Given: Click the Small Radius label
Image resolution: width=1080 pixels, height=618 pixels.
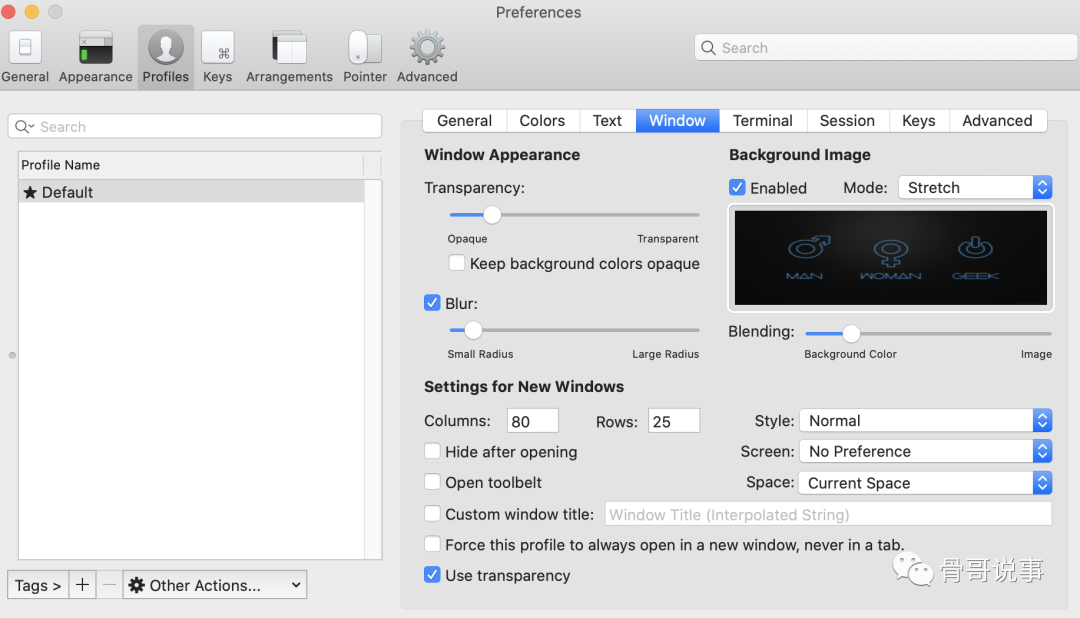Looking at the screenshot, I should pyautogui.click(x=480, y=354).
